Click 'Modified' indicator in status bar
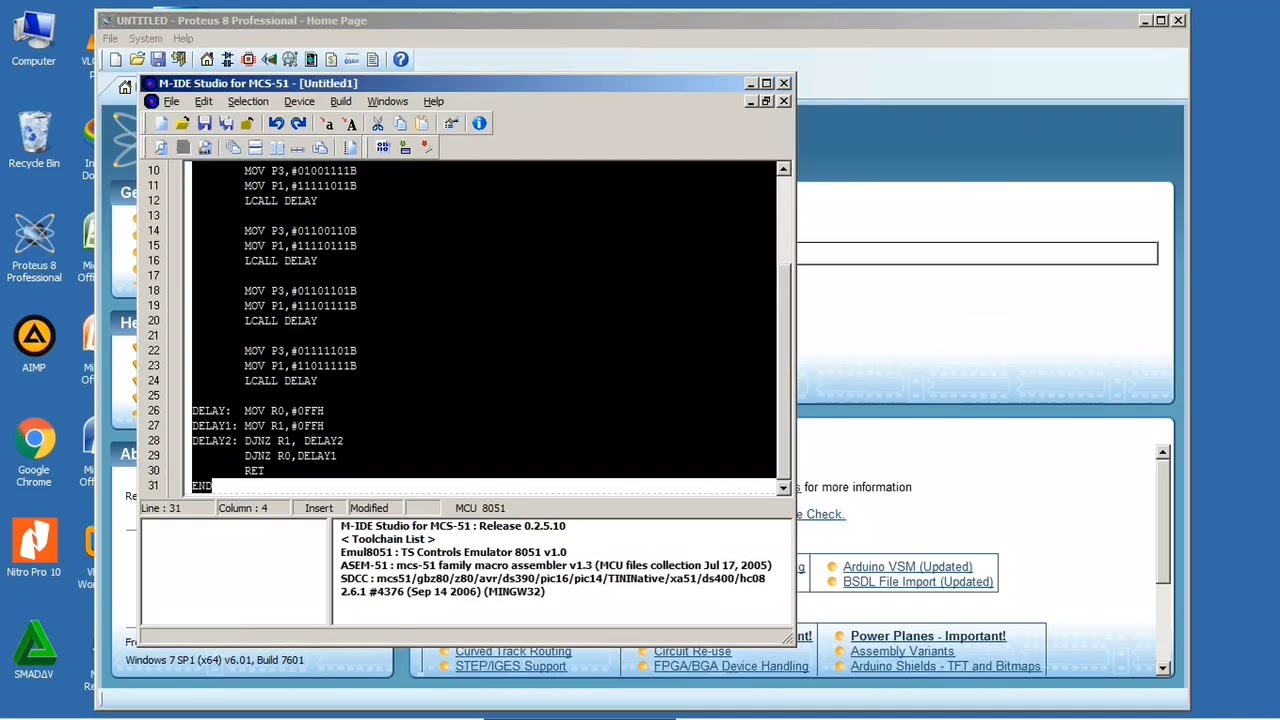 click(x=369, y=508)
